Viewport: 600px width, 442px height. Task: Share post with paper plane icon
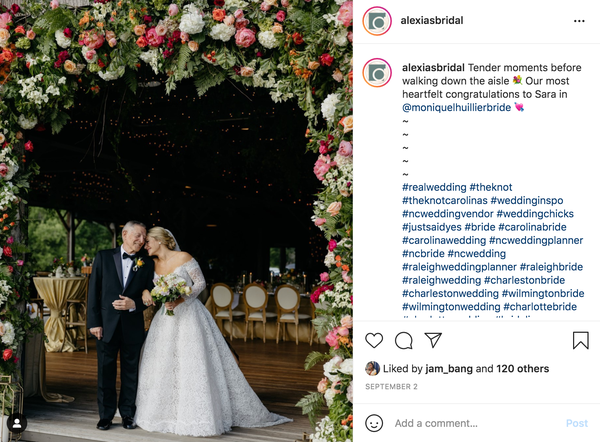(x=433, y=340)
